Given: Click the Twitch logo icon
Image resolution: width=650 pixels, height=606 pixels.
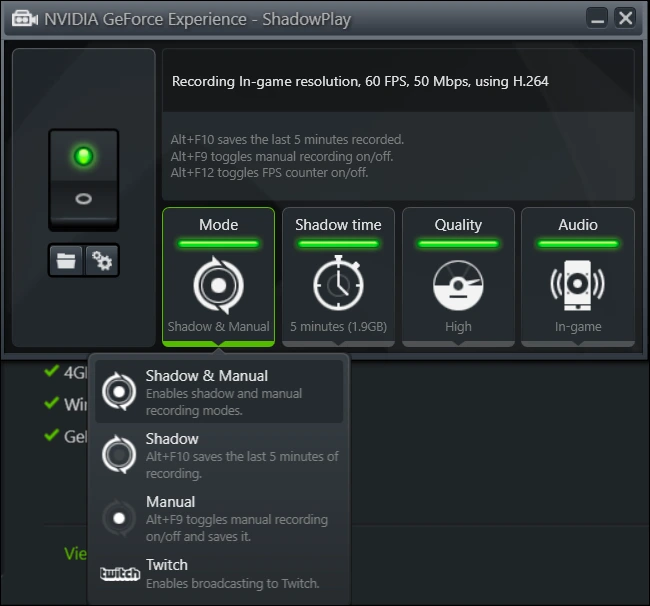Looking at the screenshot, I should pos(120,574).
